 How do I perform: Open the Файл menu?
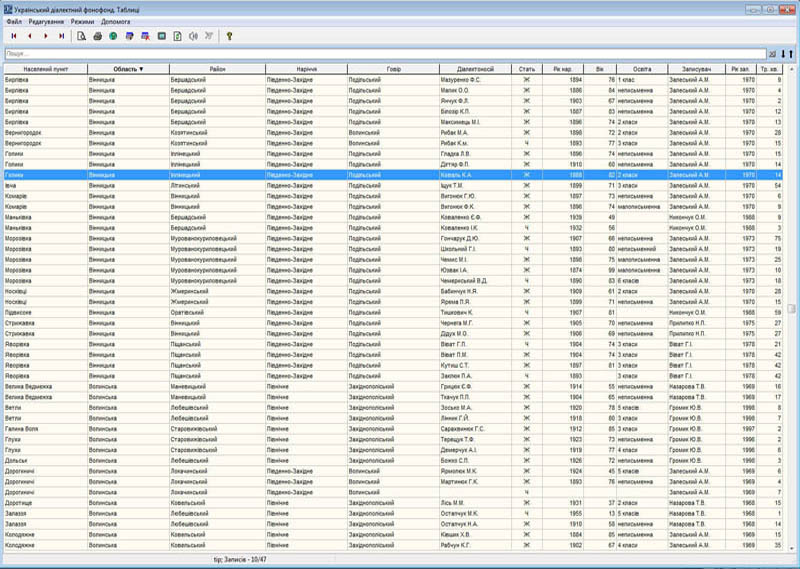tap(14, 22)
